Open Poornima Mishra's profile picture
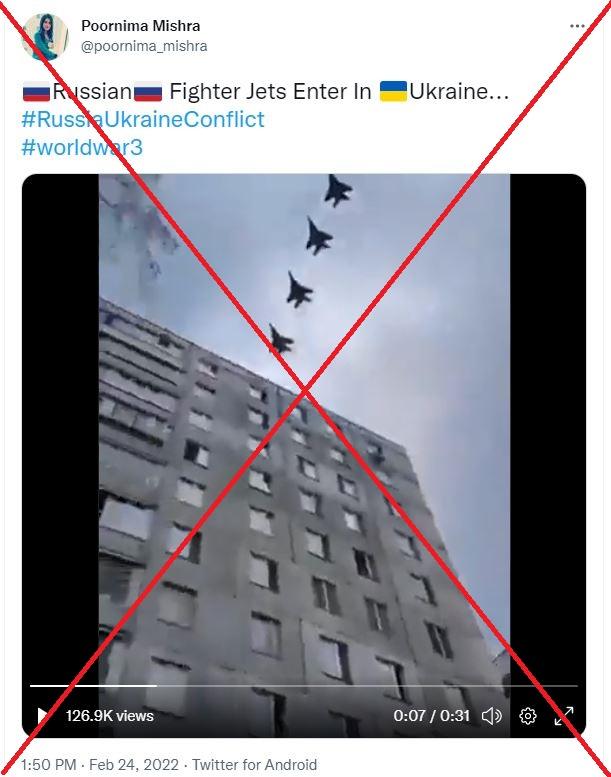 (45, 36)
